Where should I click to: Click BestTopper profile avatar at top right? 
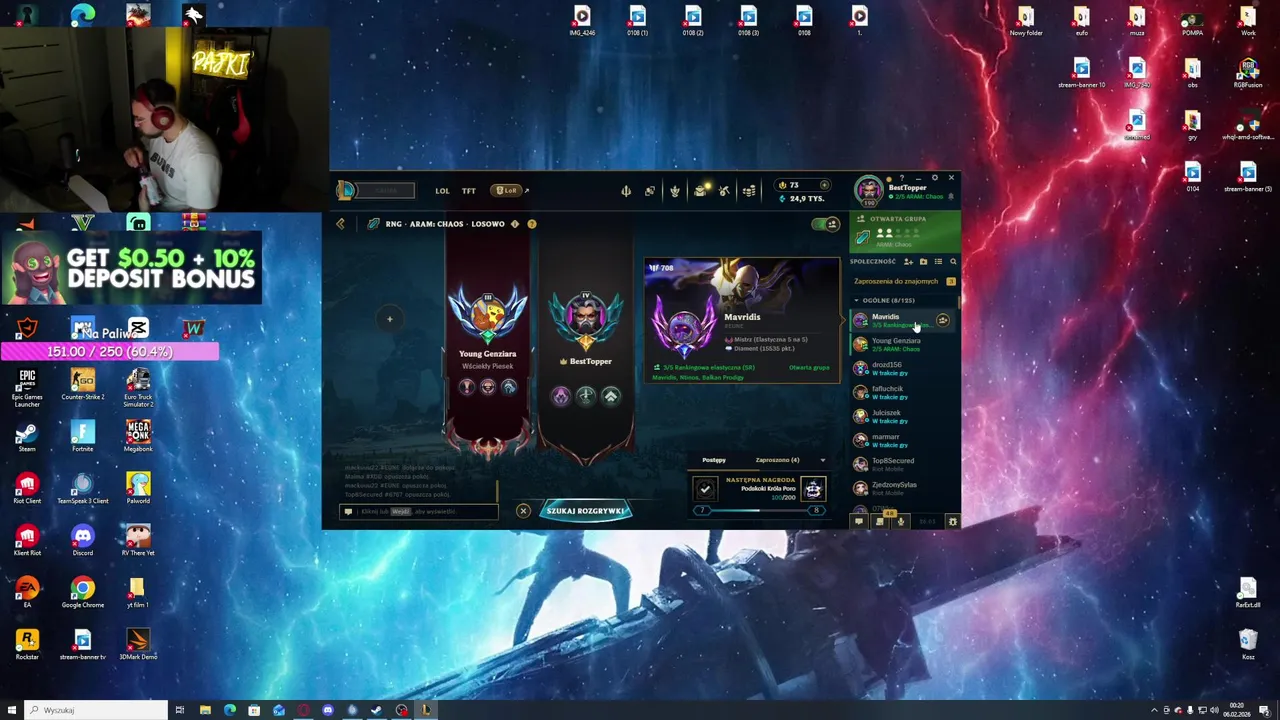pyautogui.click(x=868, y=190)
